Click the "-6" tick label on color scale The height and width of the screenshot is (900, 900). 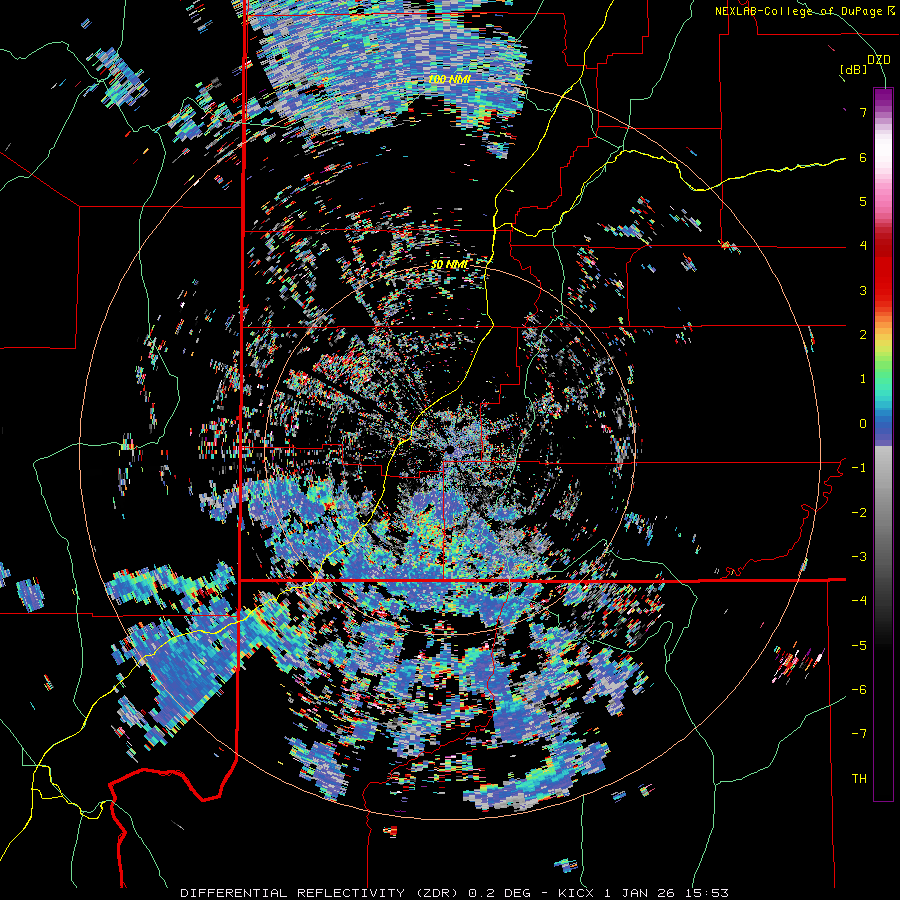pyautogui.click(x=859, y=690)
